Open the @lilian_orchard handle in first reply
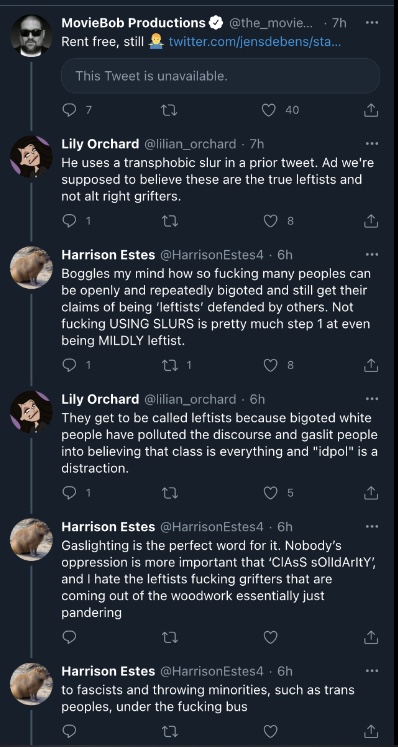Screen dimensions: 398x747 pos(190,144)
